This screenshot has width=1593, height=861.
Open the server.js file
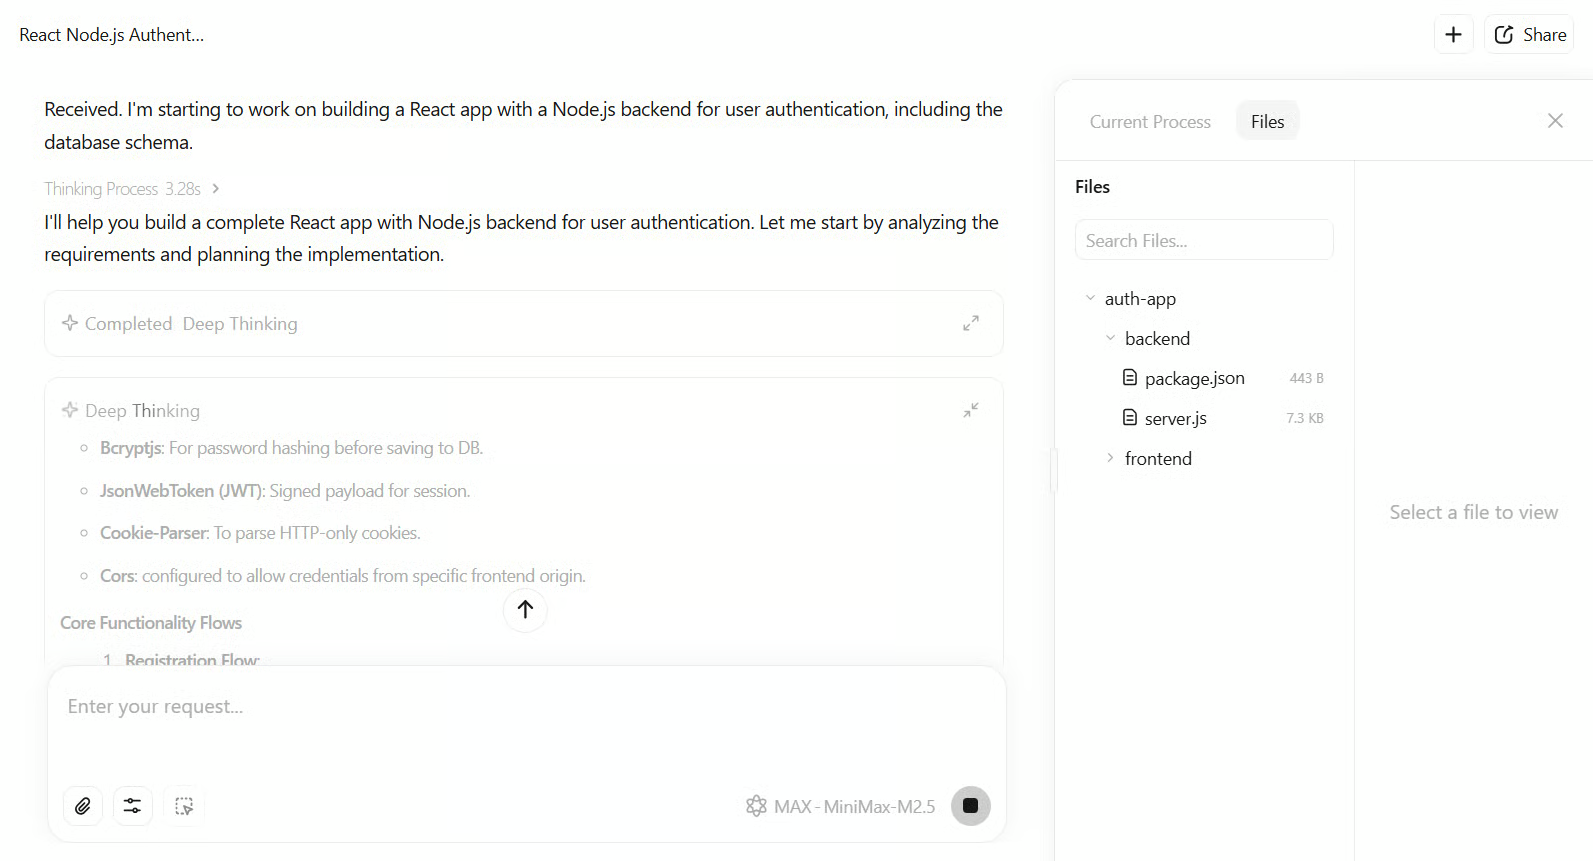coord(1175,419)
